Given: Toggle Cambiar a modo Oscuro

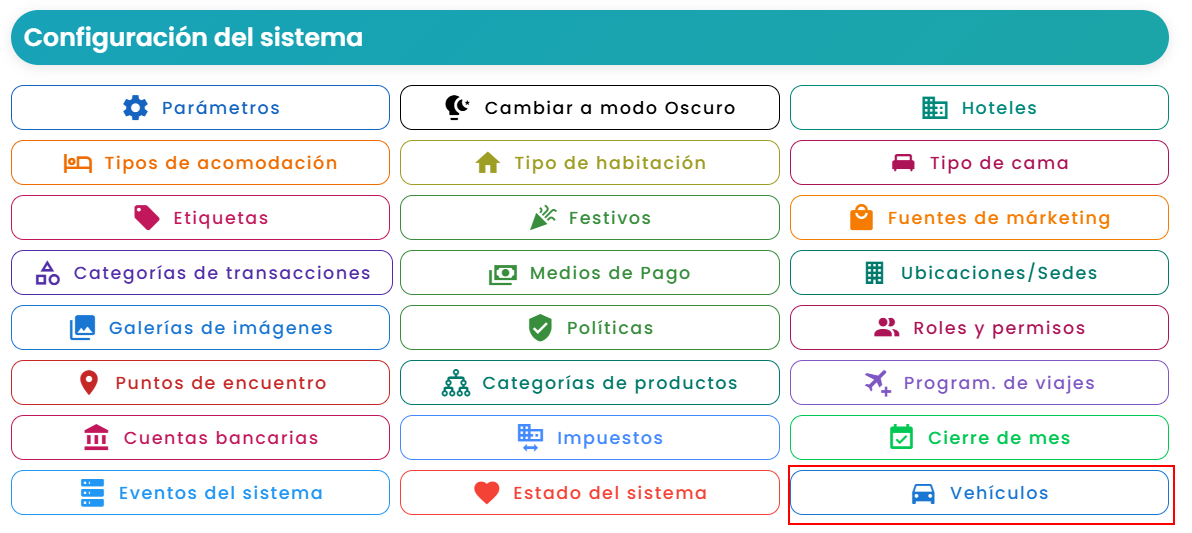Looking at the screenshot, I should (x=590, y=108).
